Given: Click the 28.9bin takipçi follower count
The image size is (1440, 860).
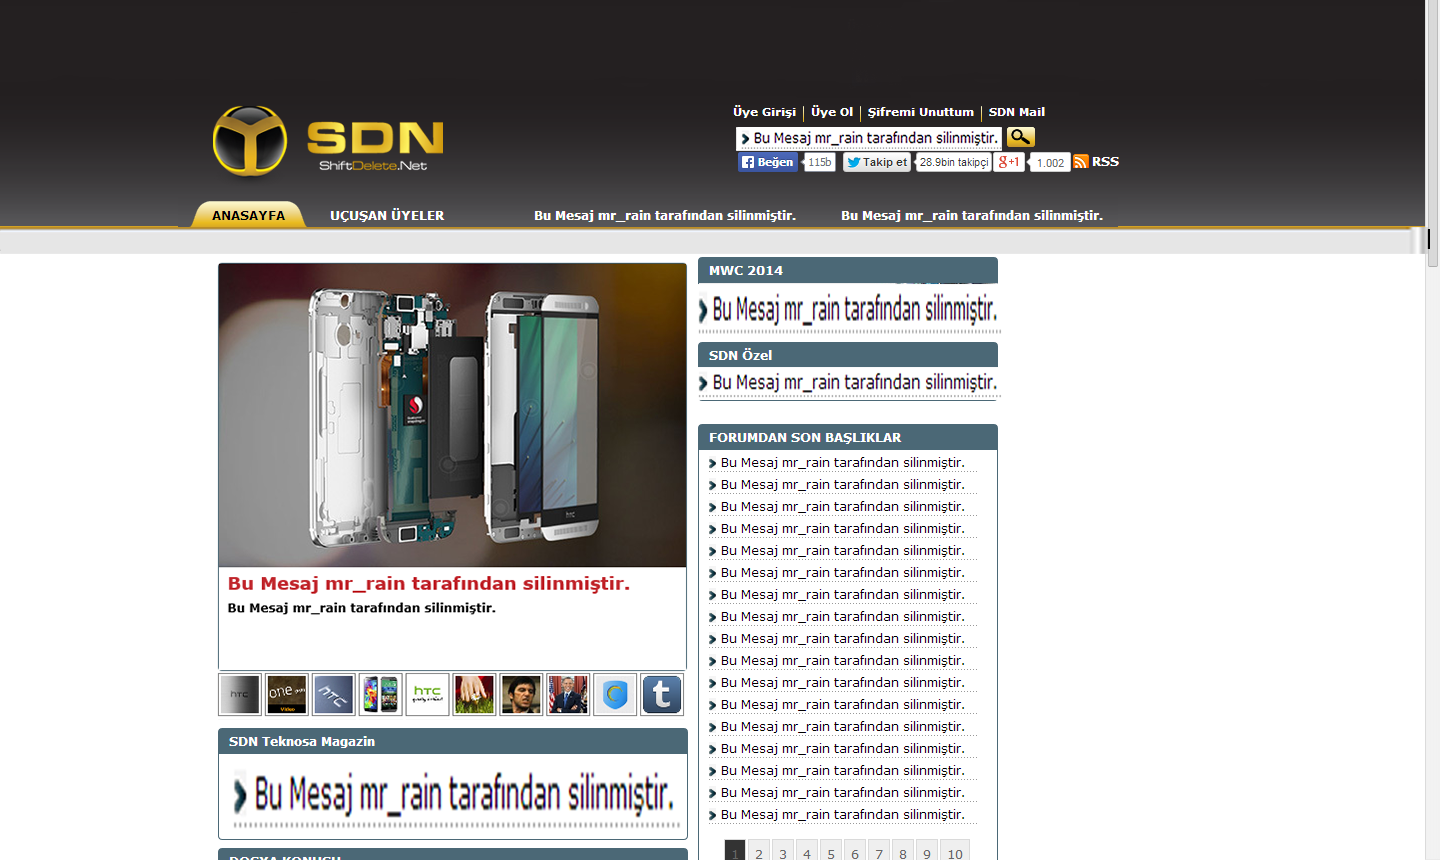Looking at the screenshot, I should (953, 162).
